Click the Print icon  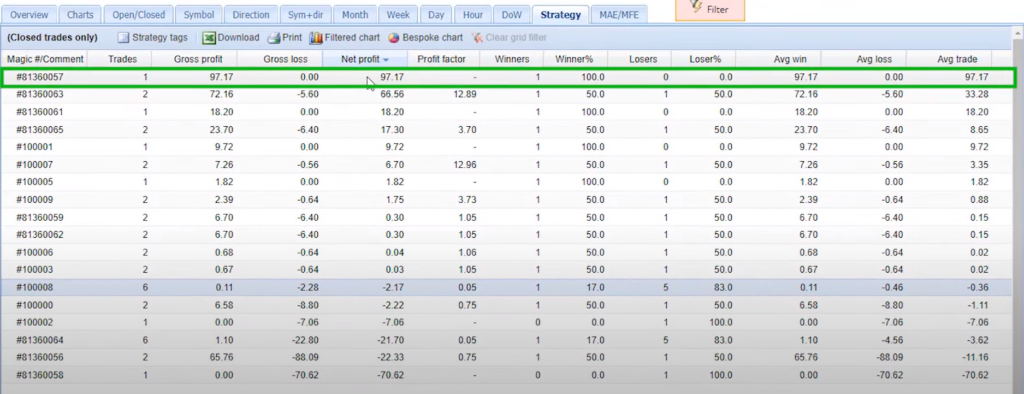pos(274,38)
